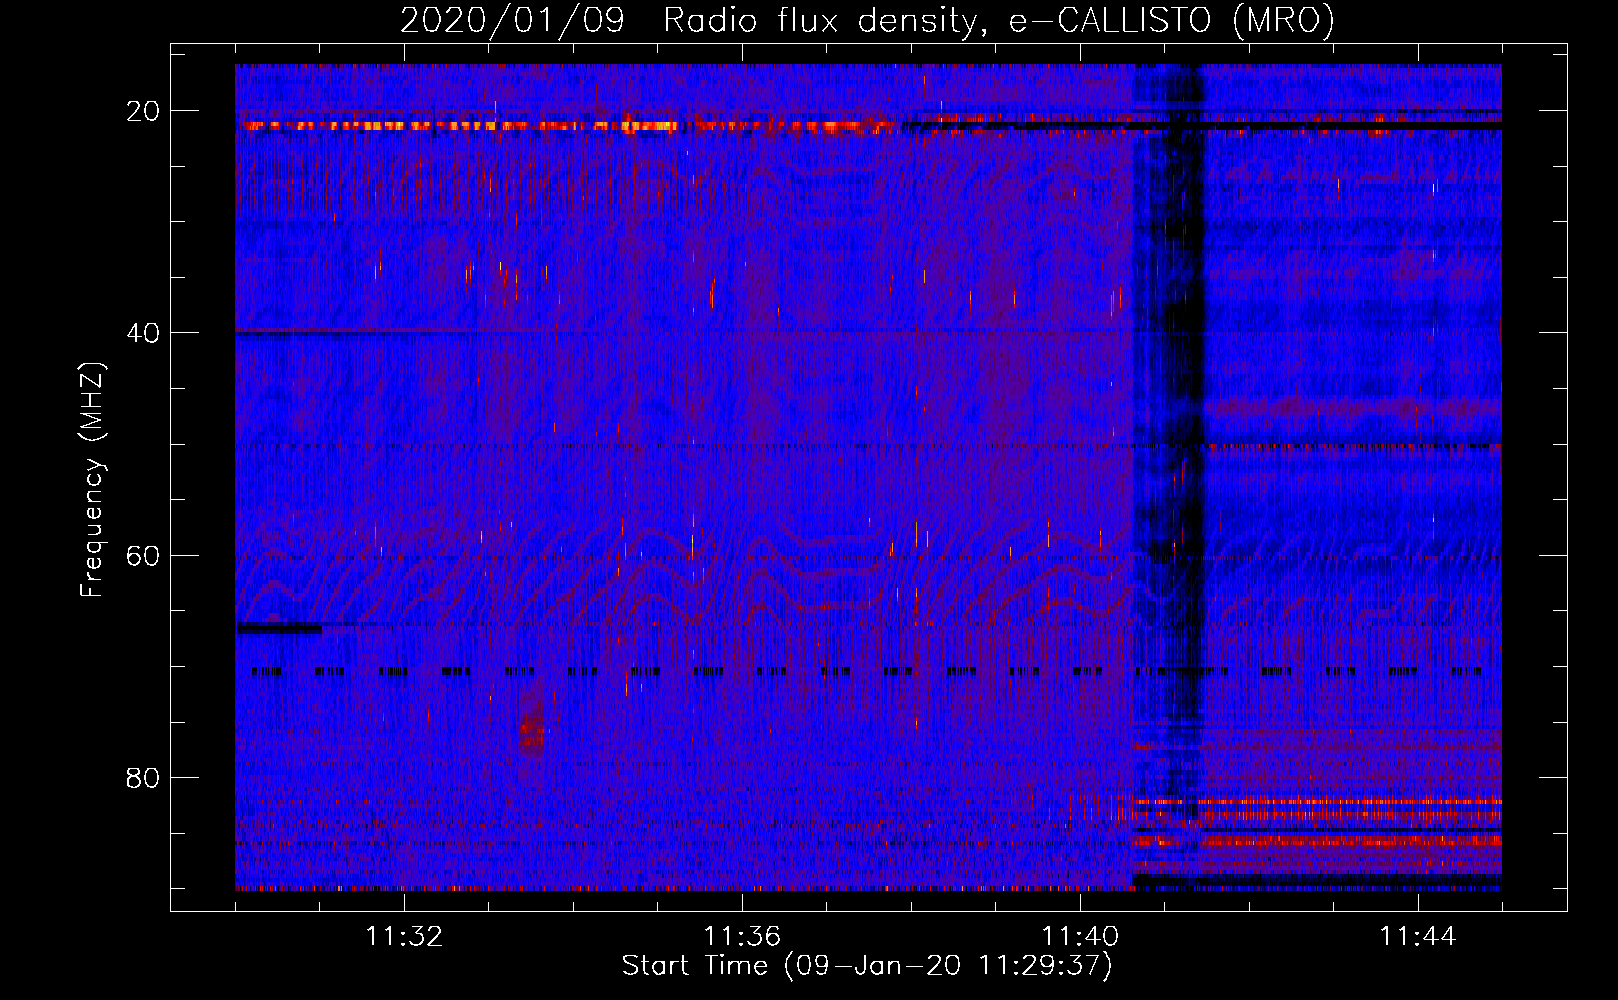Click the frequency tick label '60'

[x=144, y=555]
